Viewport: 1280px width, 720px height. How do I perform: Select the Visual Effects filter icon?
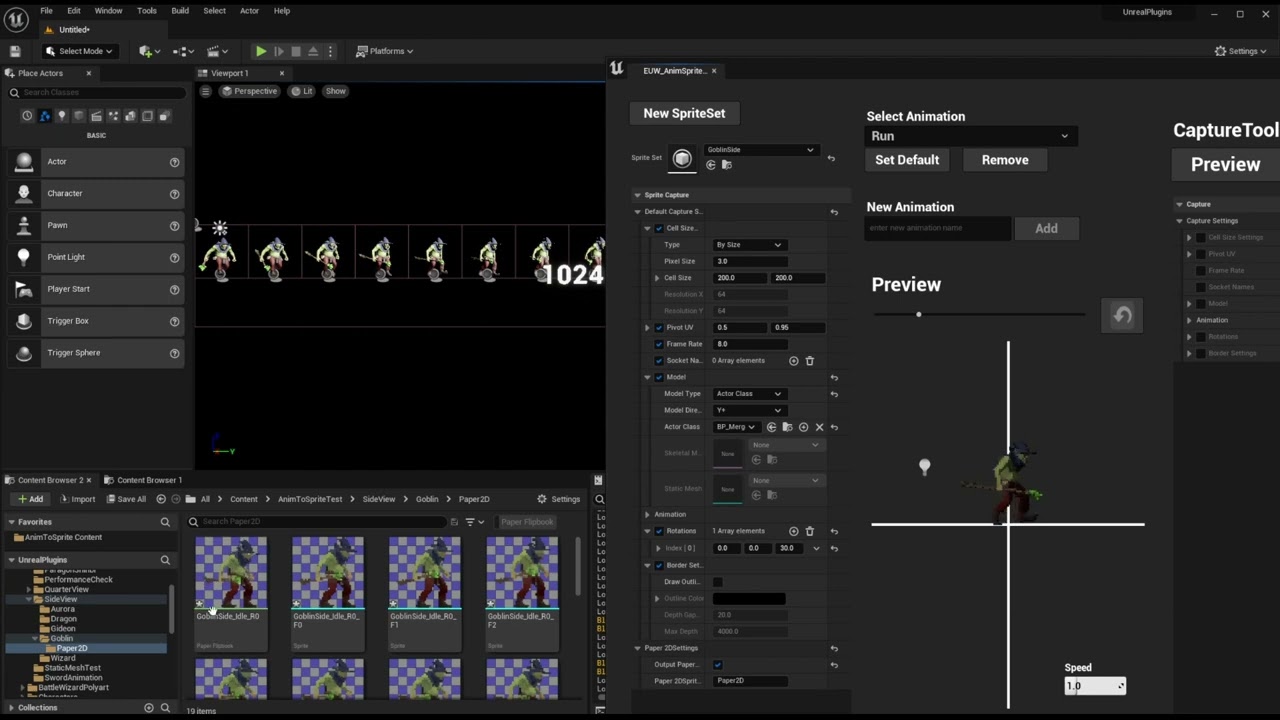coord(113,116)
